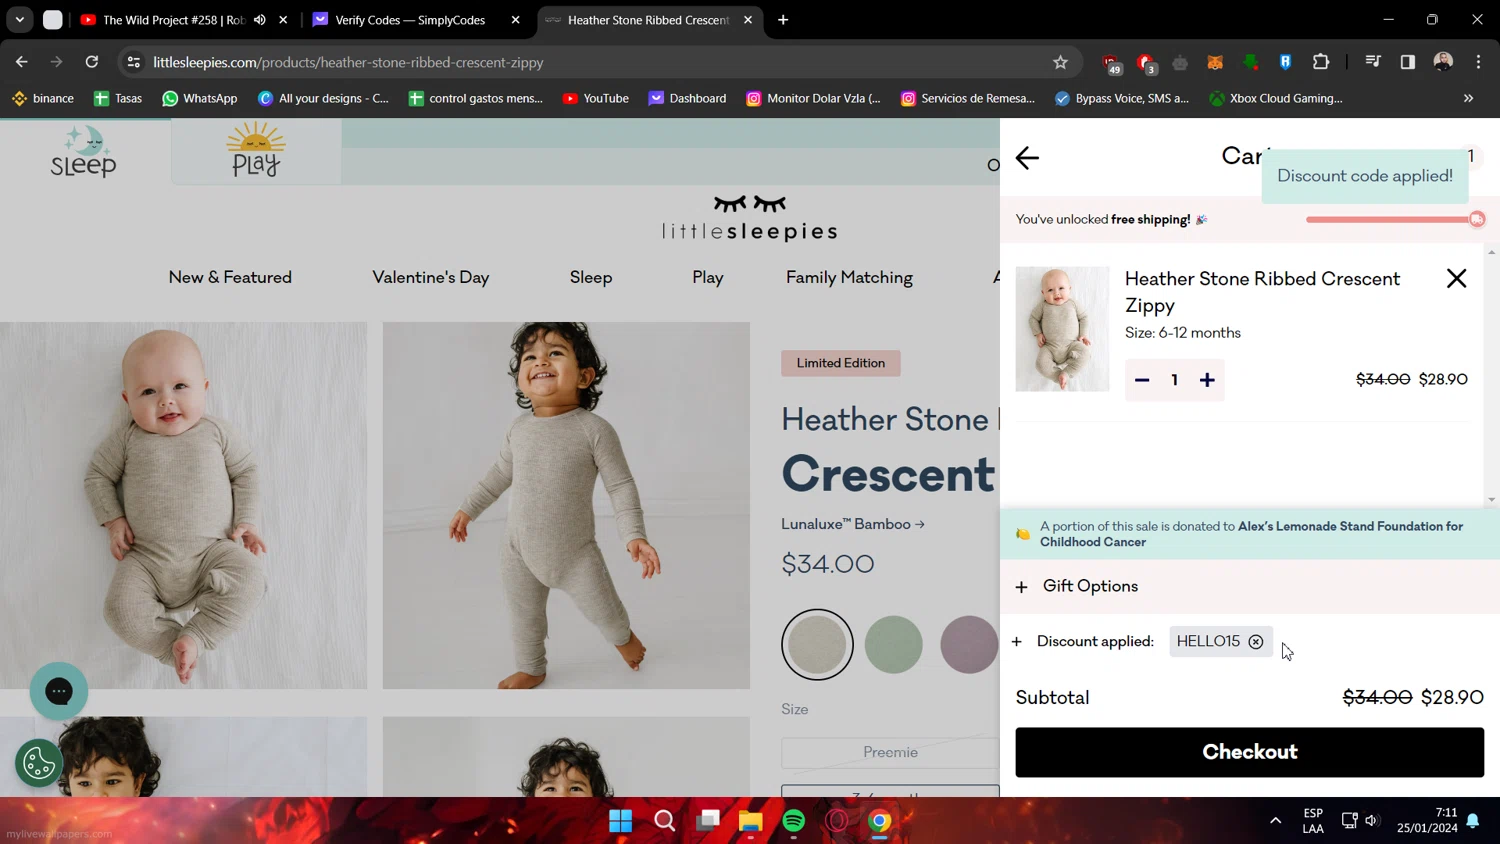Open the Bitwarden shield extension
The height and width of the screenshot is (844, 1500).
(1285, 62)
